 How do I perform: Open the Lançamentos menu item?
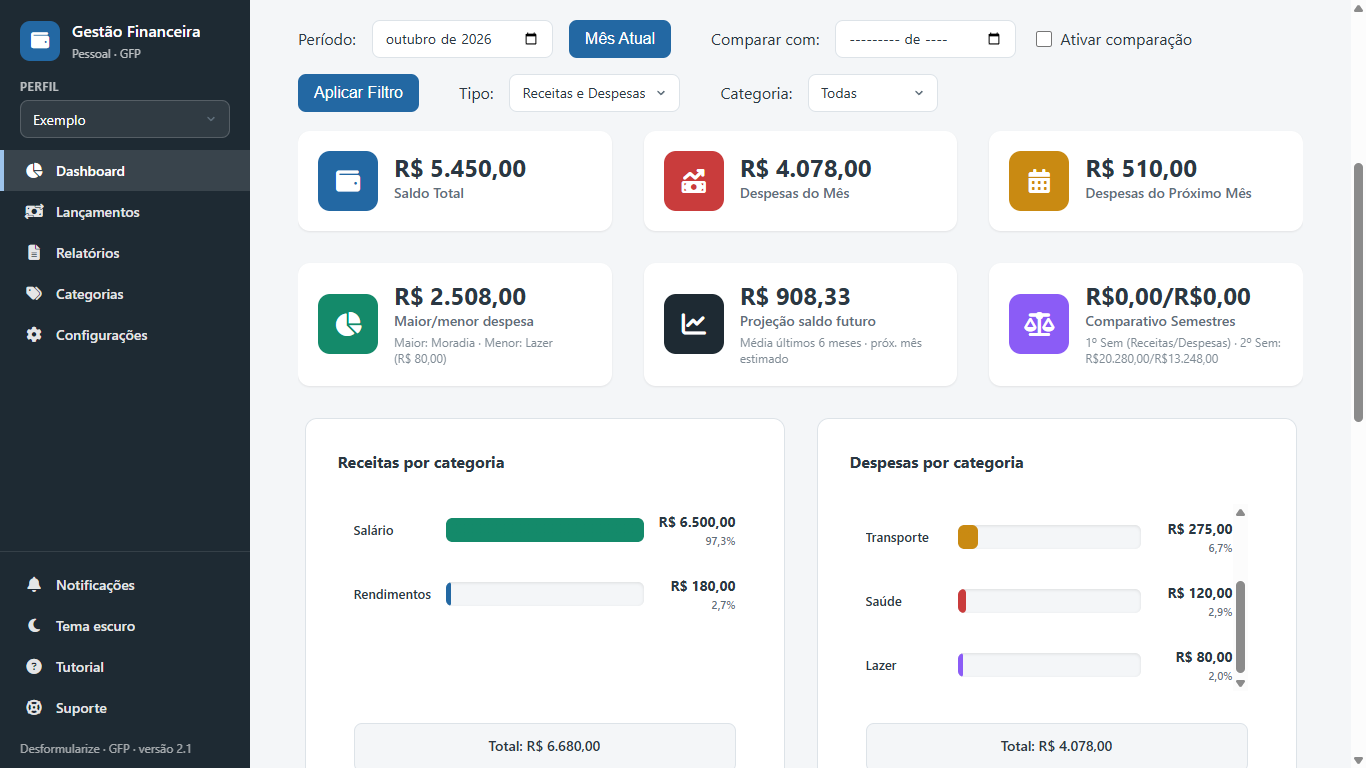(125, 212)
